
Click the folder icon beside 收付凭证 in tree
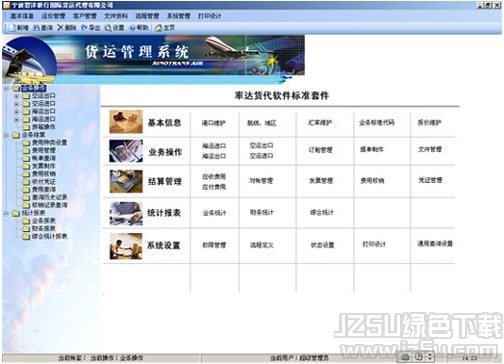tap(26, 182)
